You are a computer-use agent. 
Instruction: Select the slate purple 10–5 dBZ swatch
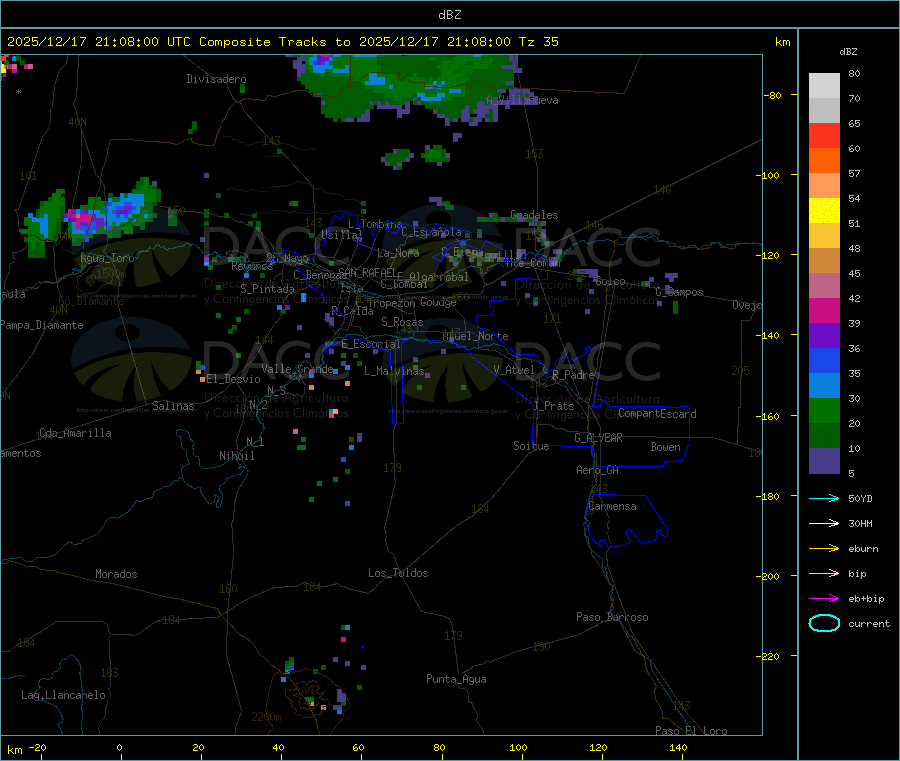tap(824, 461)
